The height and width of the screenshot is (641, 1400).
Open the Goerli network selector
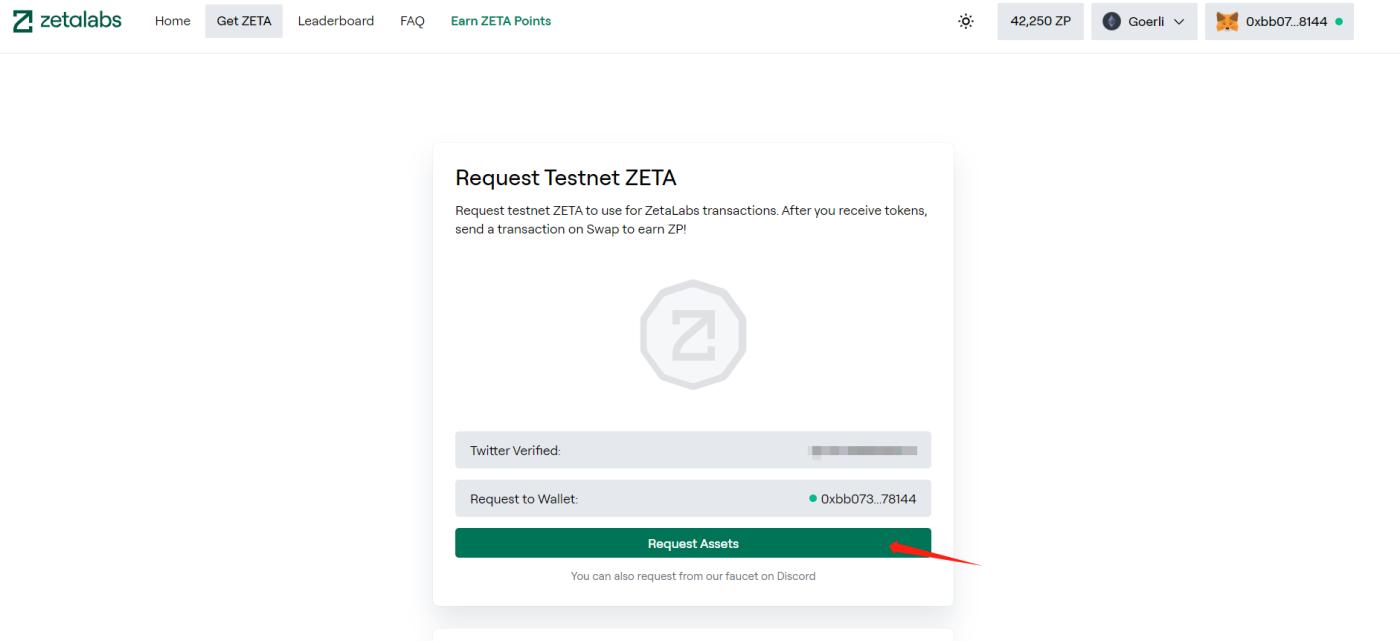coord(1144,21)
